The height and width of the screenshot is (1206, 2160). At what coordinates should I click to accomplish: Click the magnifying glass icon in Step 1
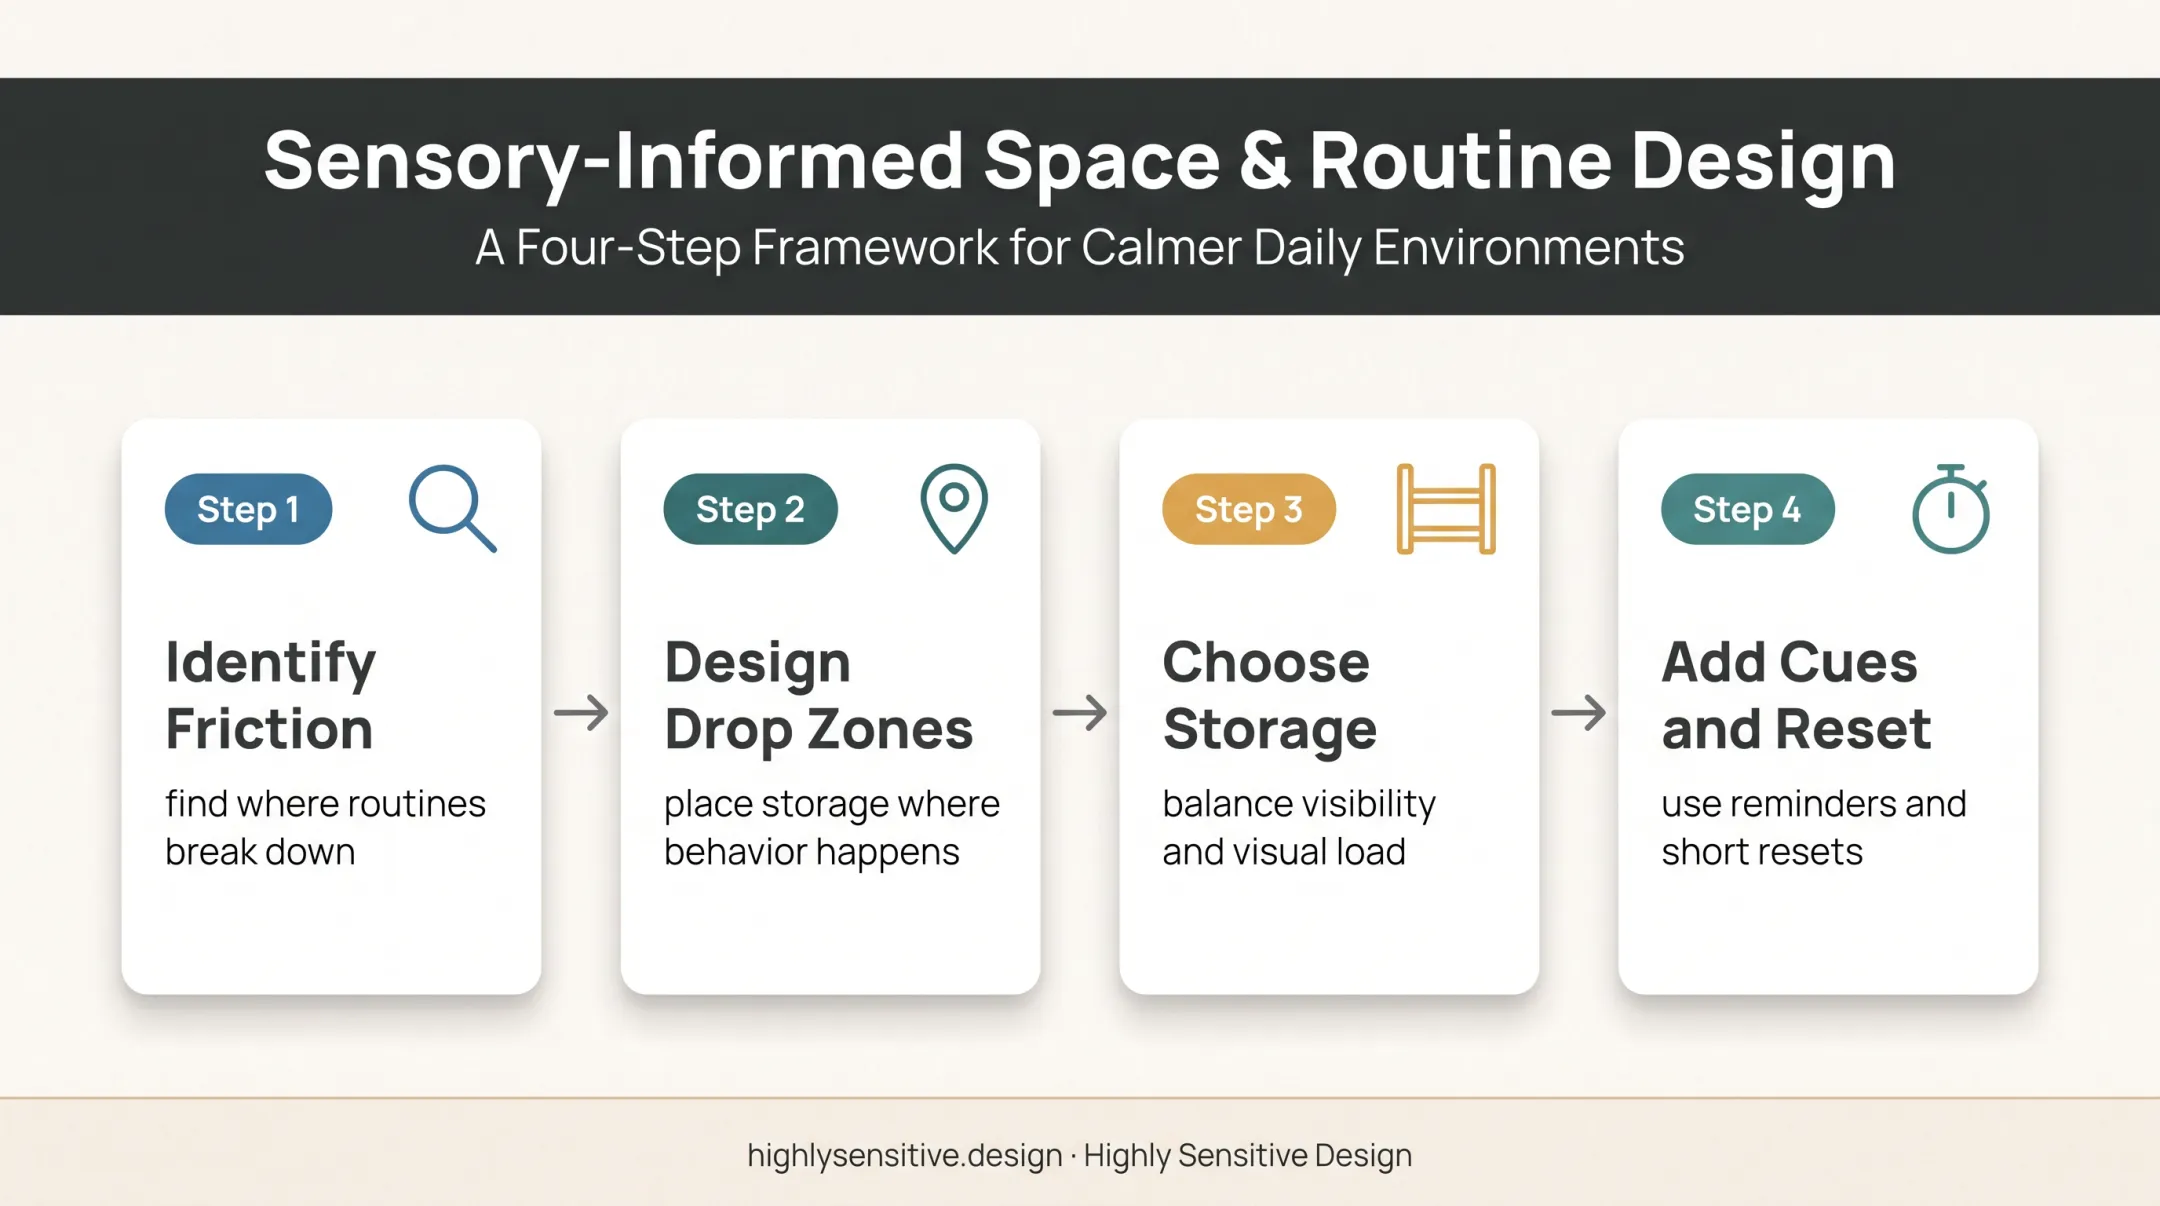click(x=453, y=508)
